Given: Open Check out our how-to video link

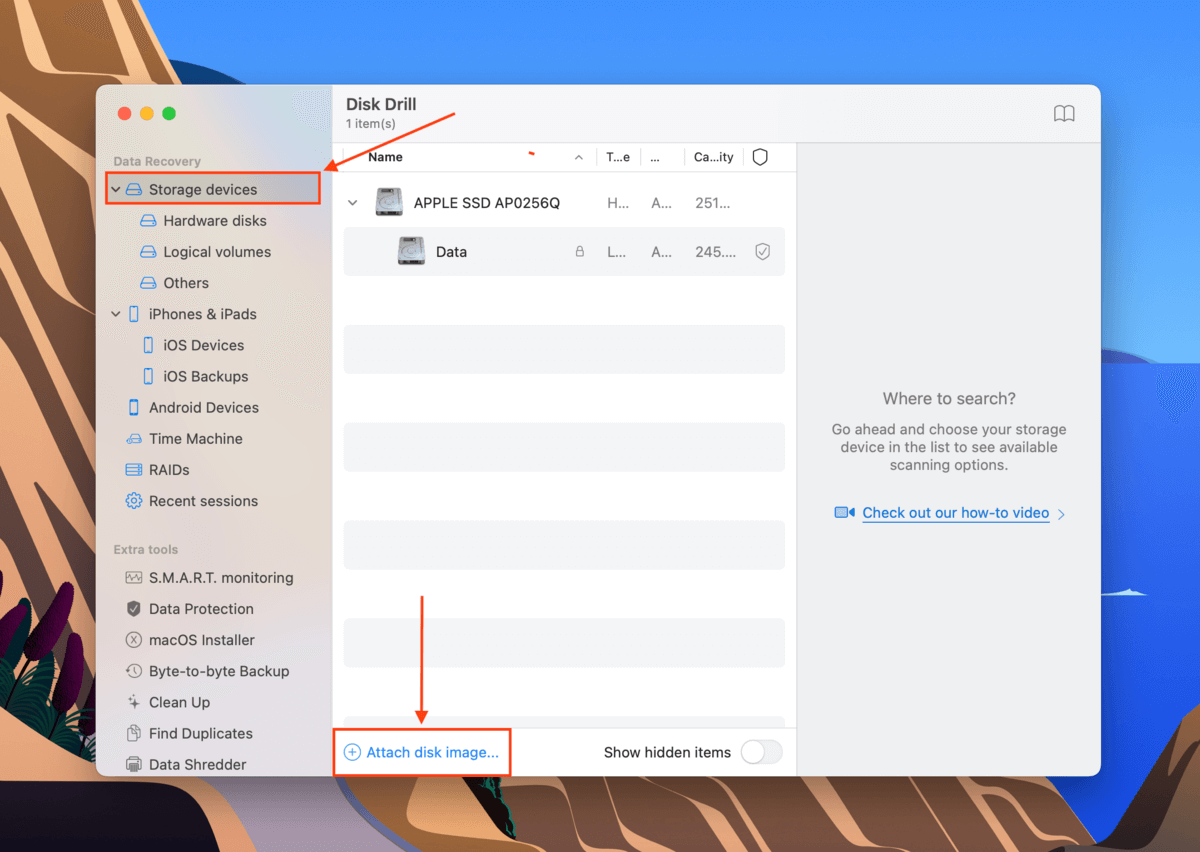Looking at the screenshot, I should point(956,513).
